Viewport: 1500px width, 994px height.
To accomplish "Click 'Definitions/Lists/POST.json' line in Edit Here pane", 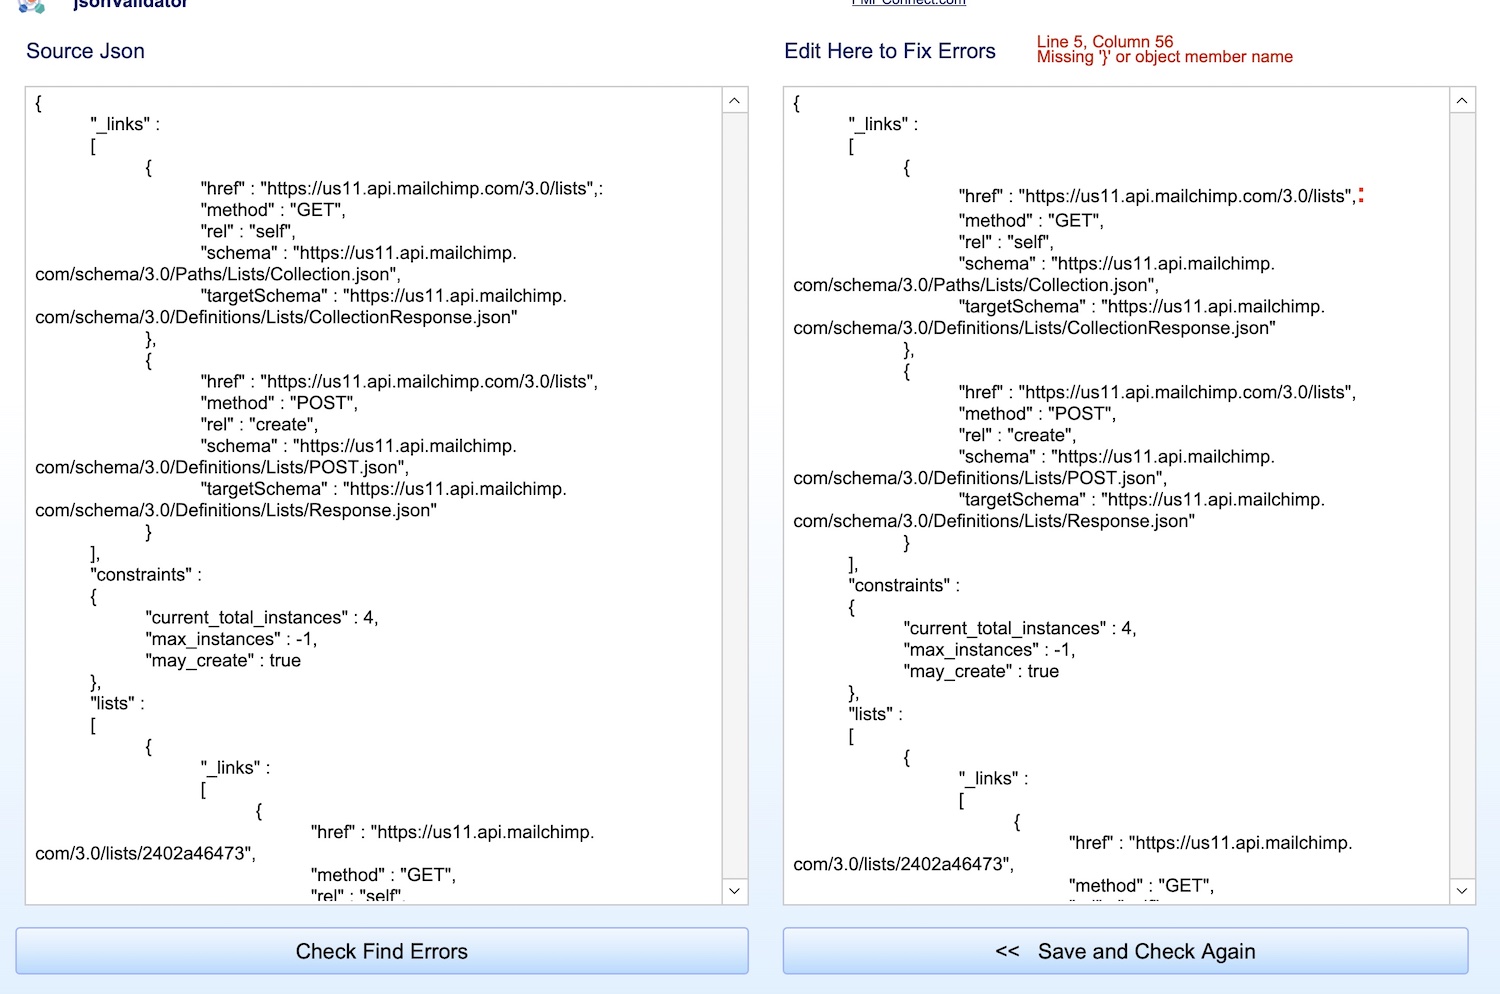I will pos(980,478).
